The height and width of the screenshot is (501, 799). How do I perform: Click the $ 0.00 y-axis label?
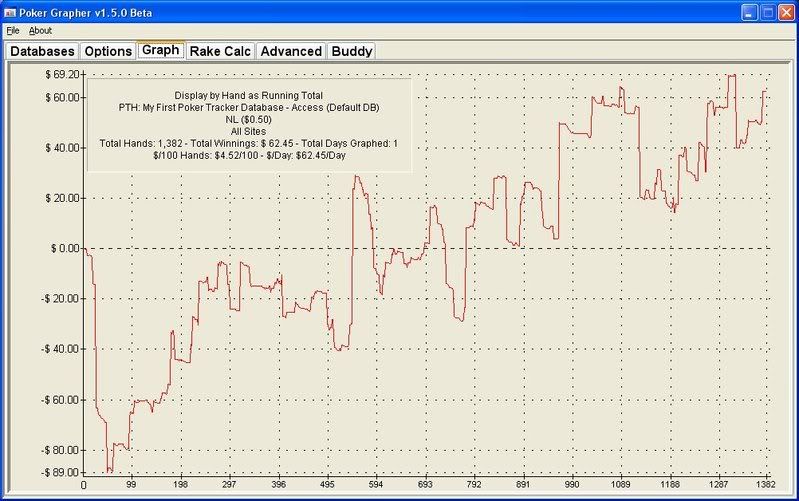tap(63, 248)
